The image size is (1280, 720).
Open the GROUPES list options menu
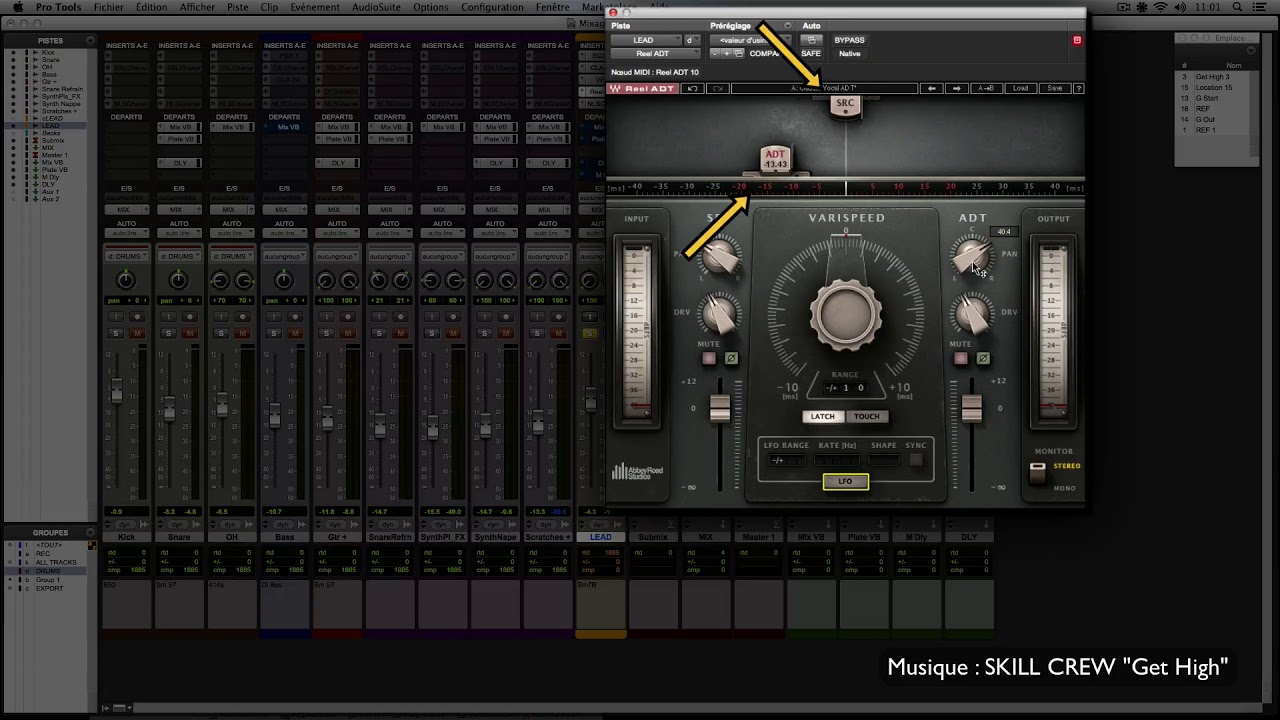[x=90, y=533]
